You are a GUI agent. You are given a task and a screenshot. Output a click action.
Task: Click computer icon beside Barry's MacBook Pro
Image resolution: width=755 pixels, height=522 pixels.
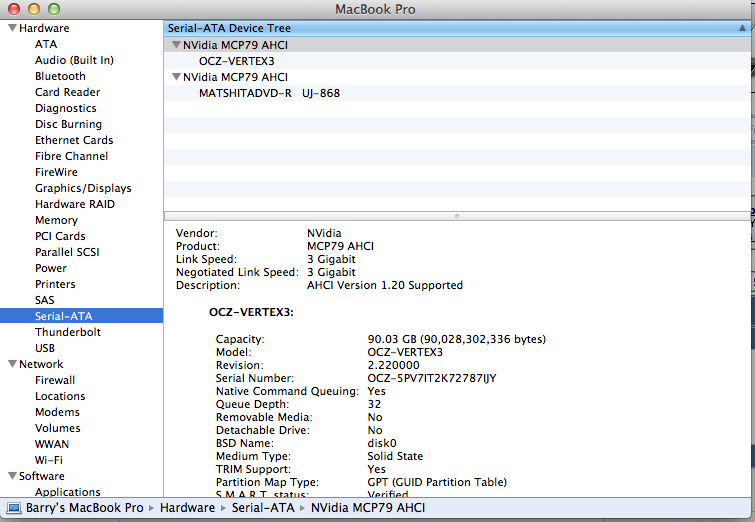(x=14, y=508)
